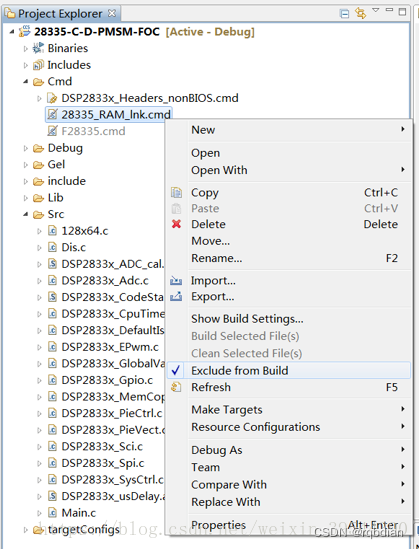Collapse the 28335-C-D-PMSM-FOC project node
419x549 pixels.
click(x=12, y=32)
